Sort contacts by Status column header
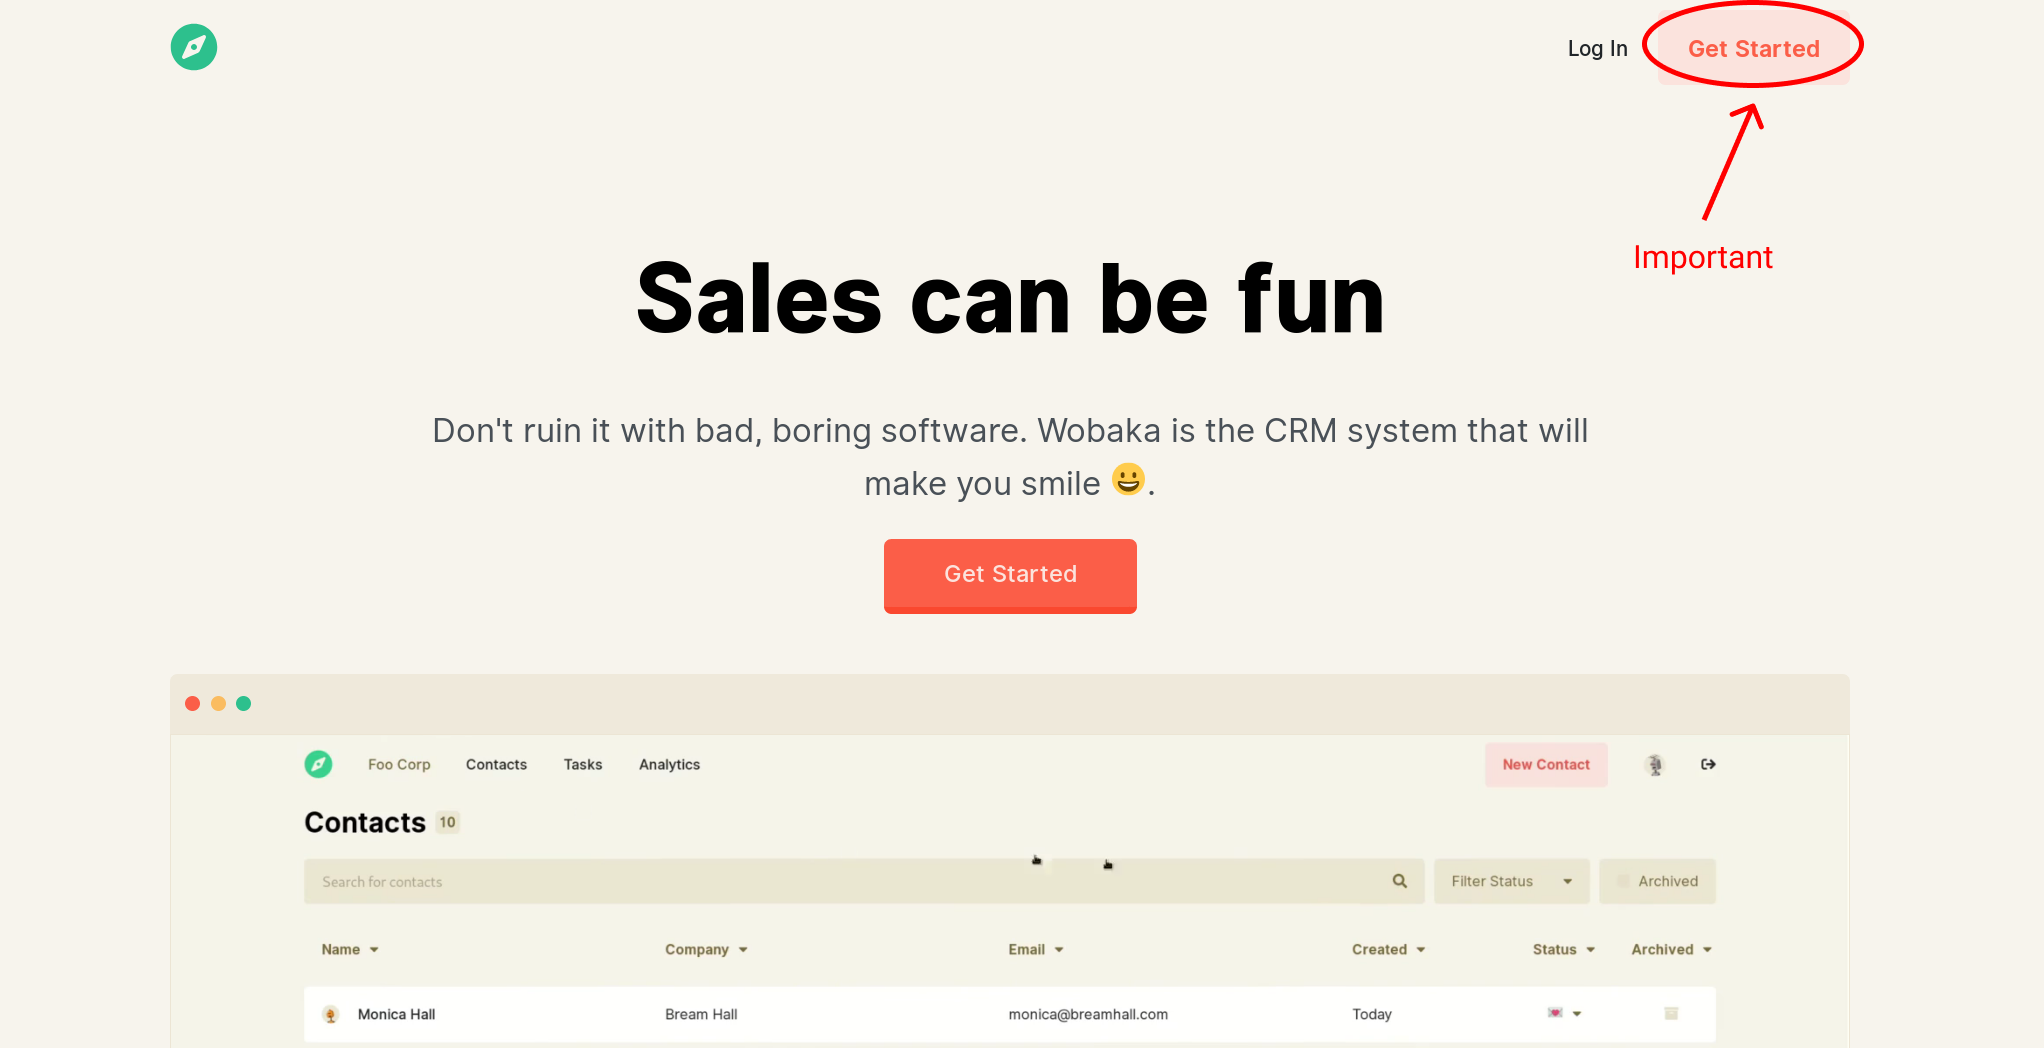 (1563, 949)
